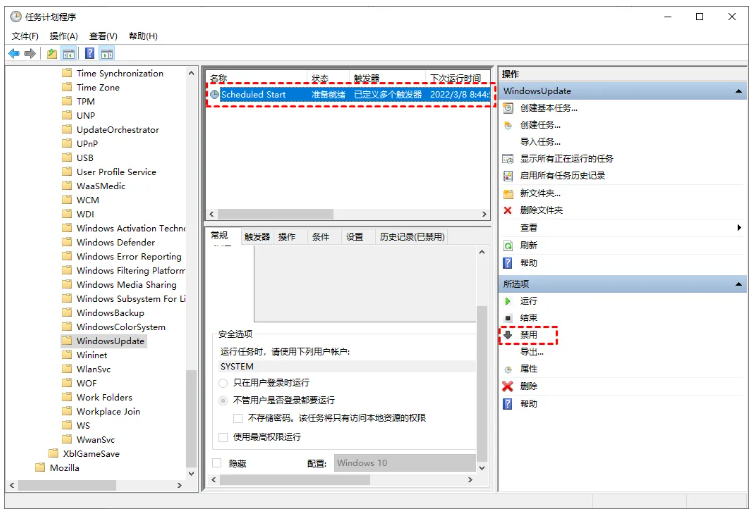Click the forward arrow toolbar icon
Viewport: 755px width, 521px height.
pyautogui.click(x=30, y=53)
